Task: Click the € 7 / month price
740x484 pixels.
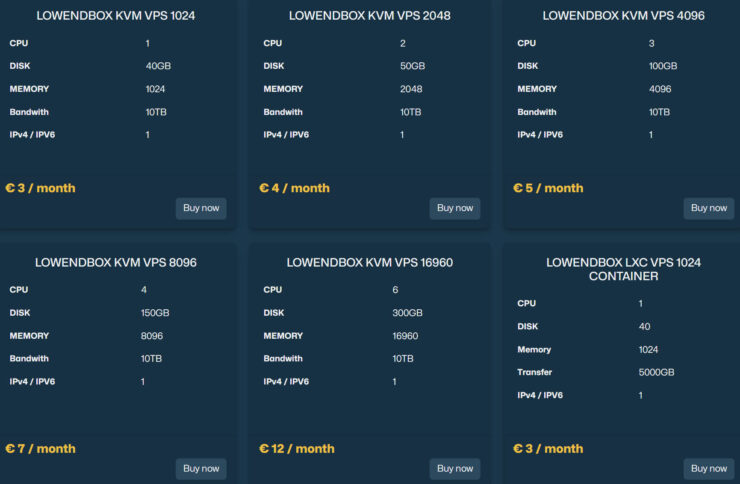Action: [x=41, y=449]
